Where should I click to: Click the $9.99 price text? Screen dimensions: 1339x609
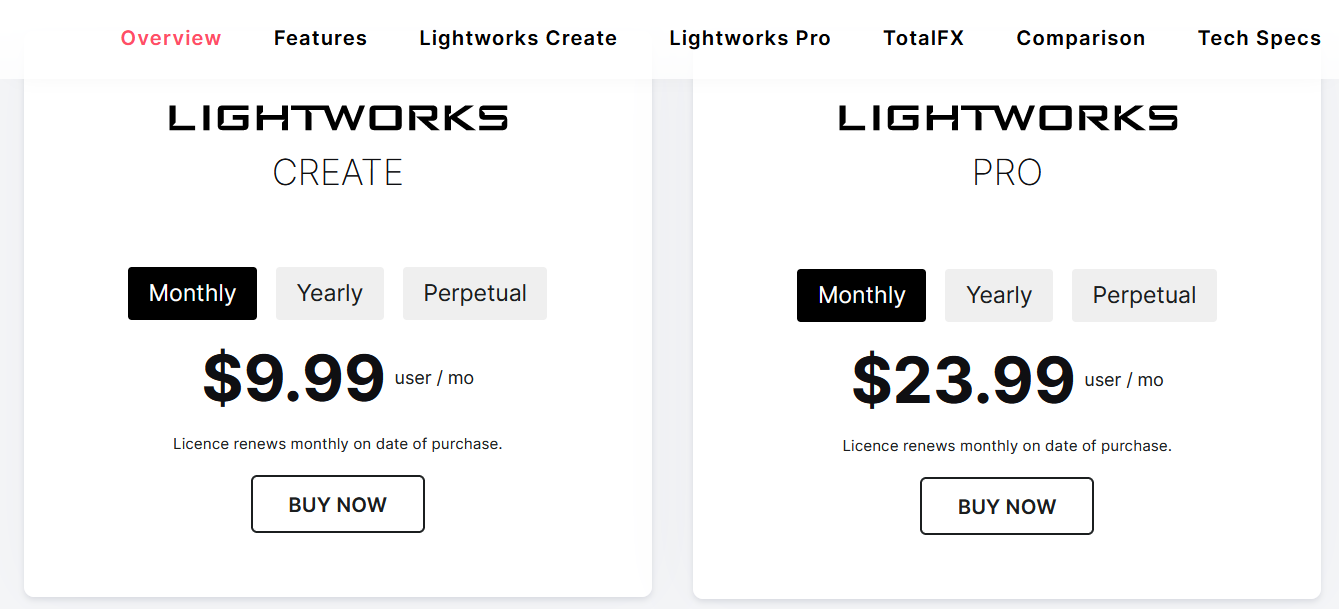pos(293,378)
